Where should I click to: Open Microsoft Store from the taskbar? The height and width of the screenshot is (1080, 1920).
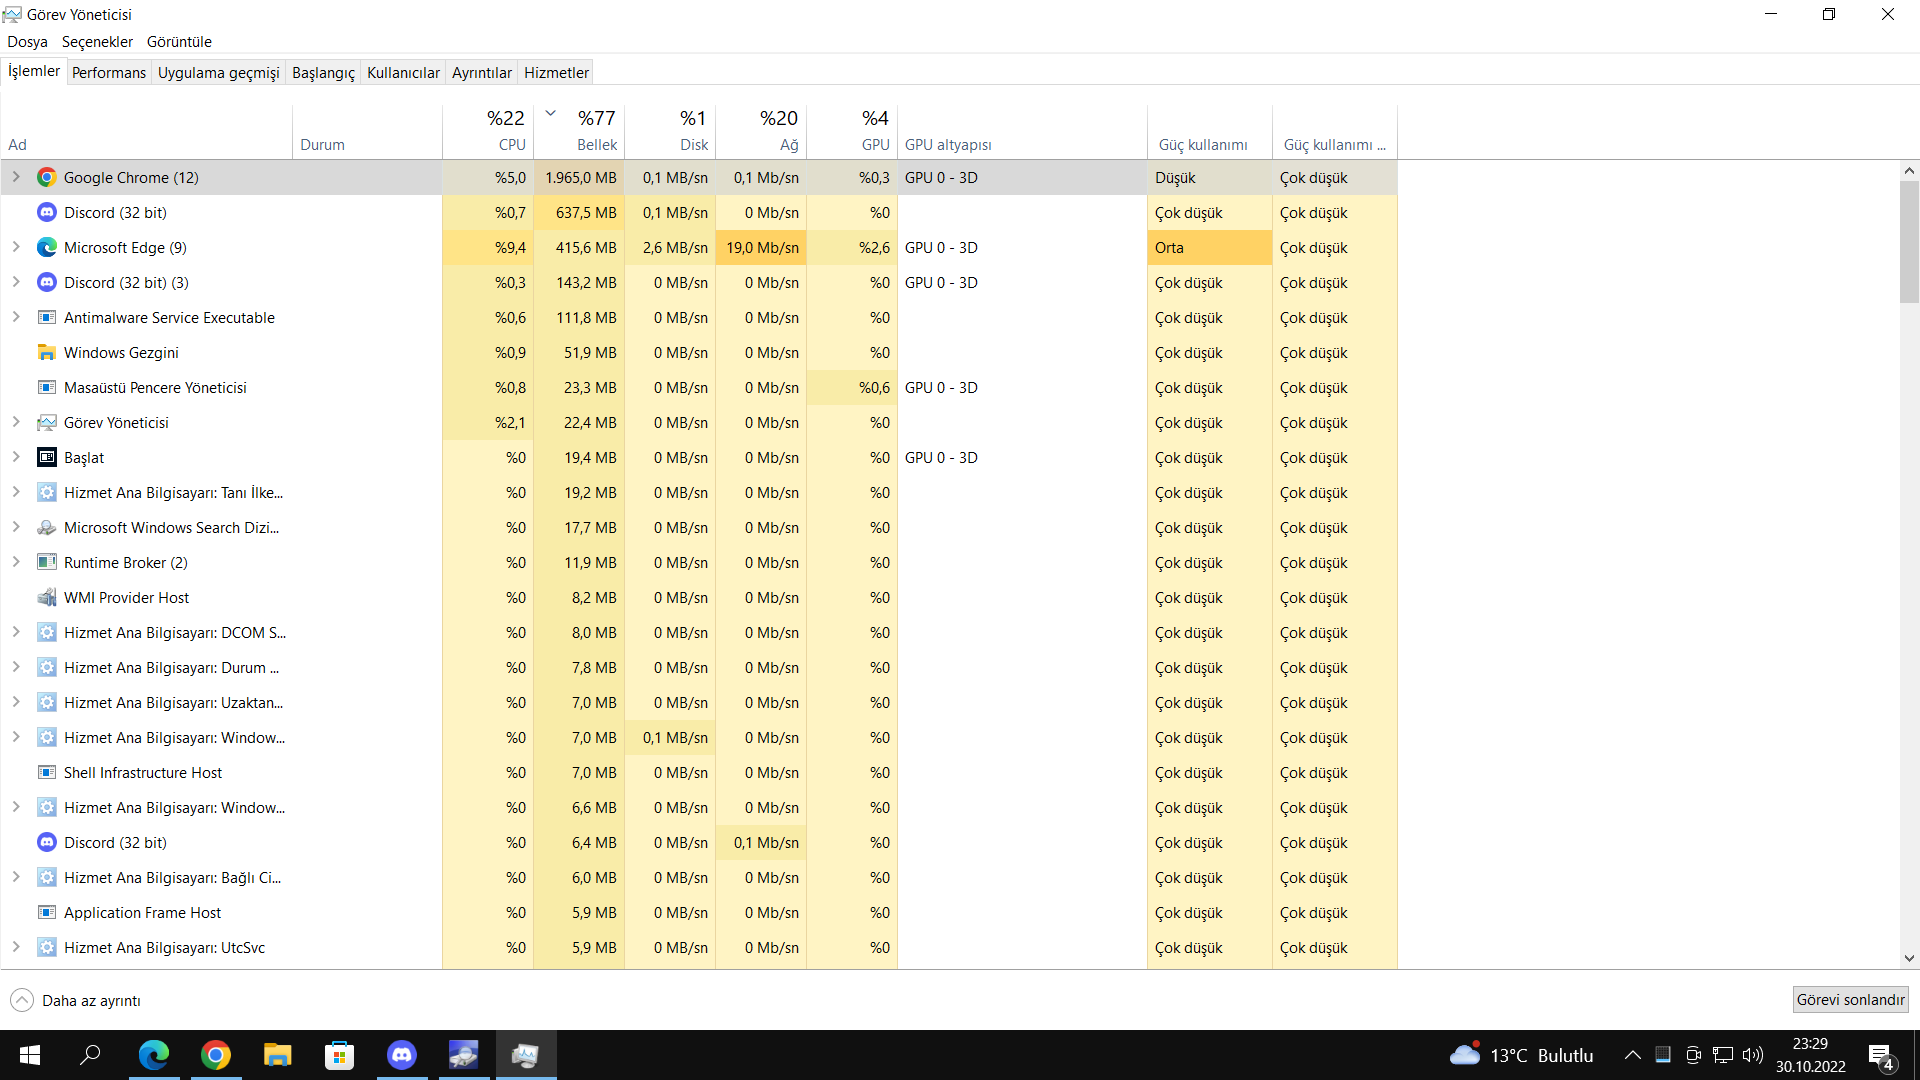coord(340,1055)
